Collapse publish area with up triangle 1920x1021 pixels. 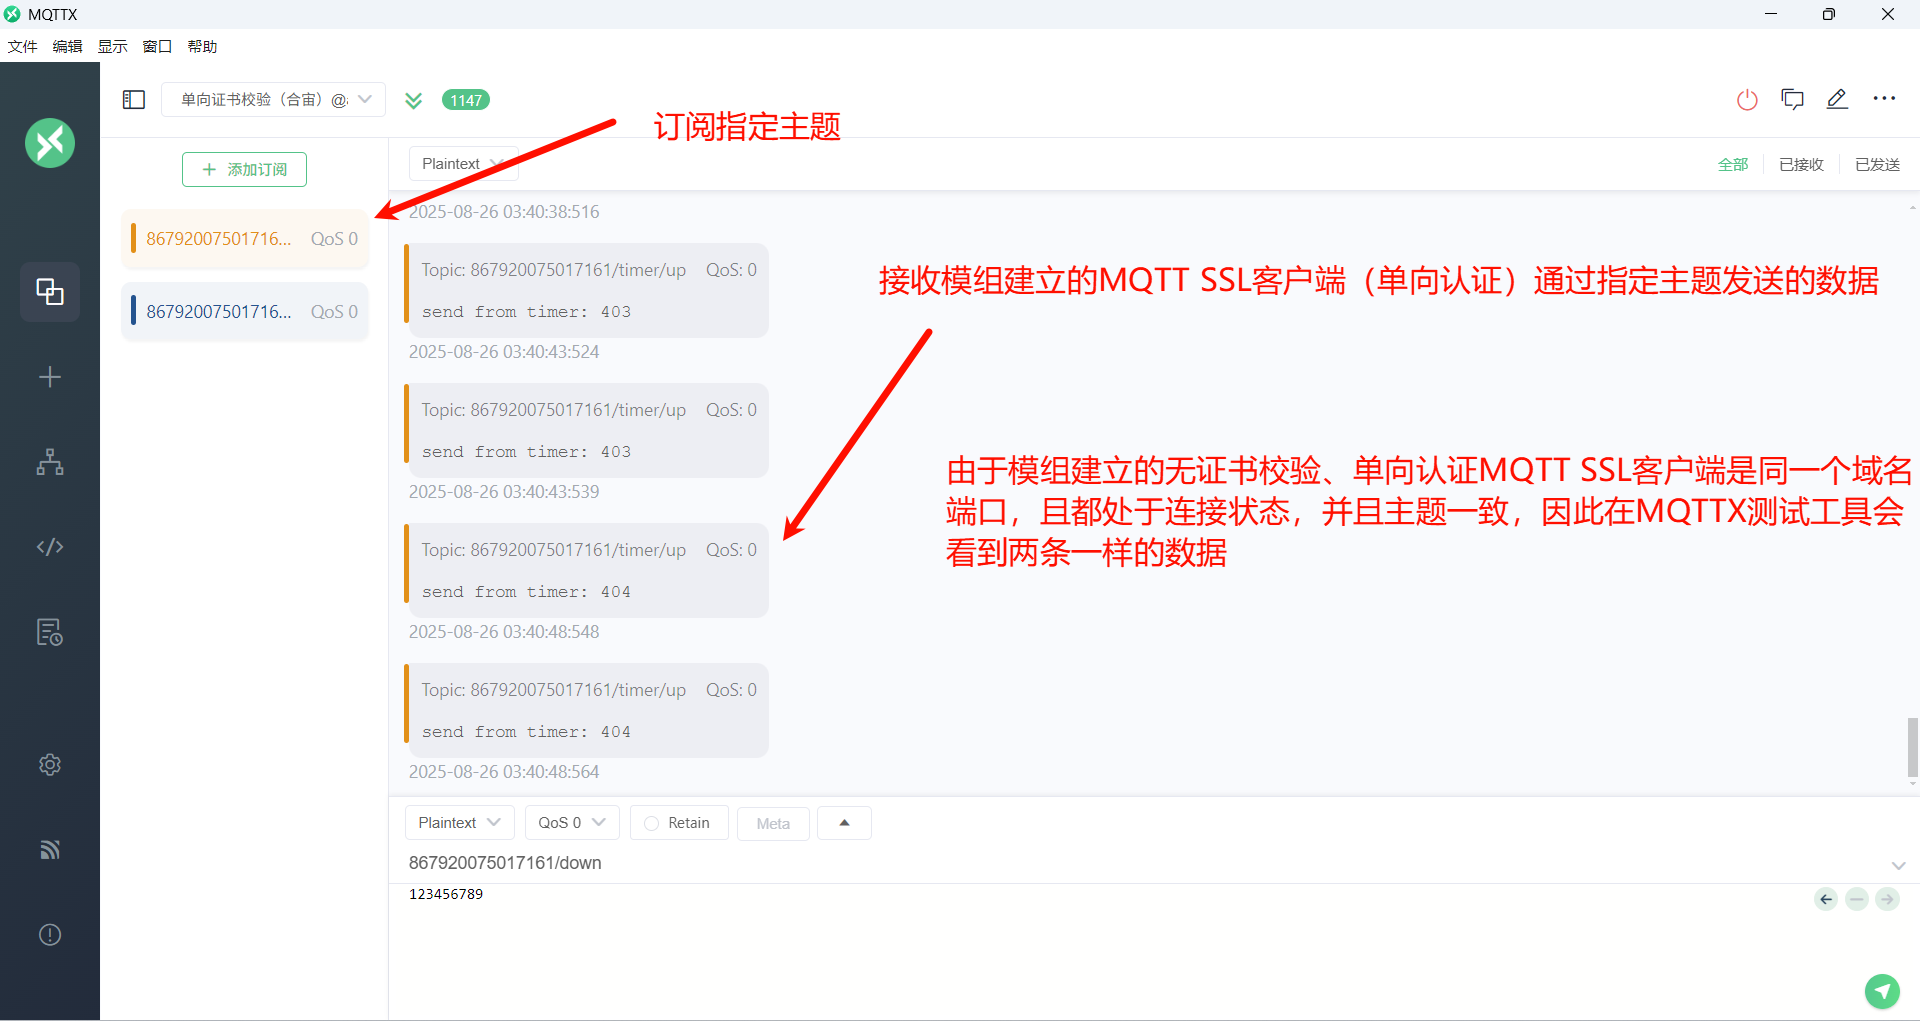coord(844,823)
